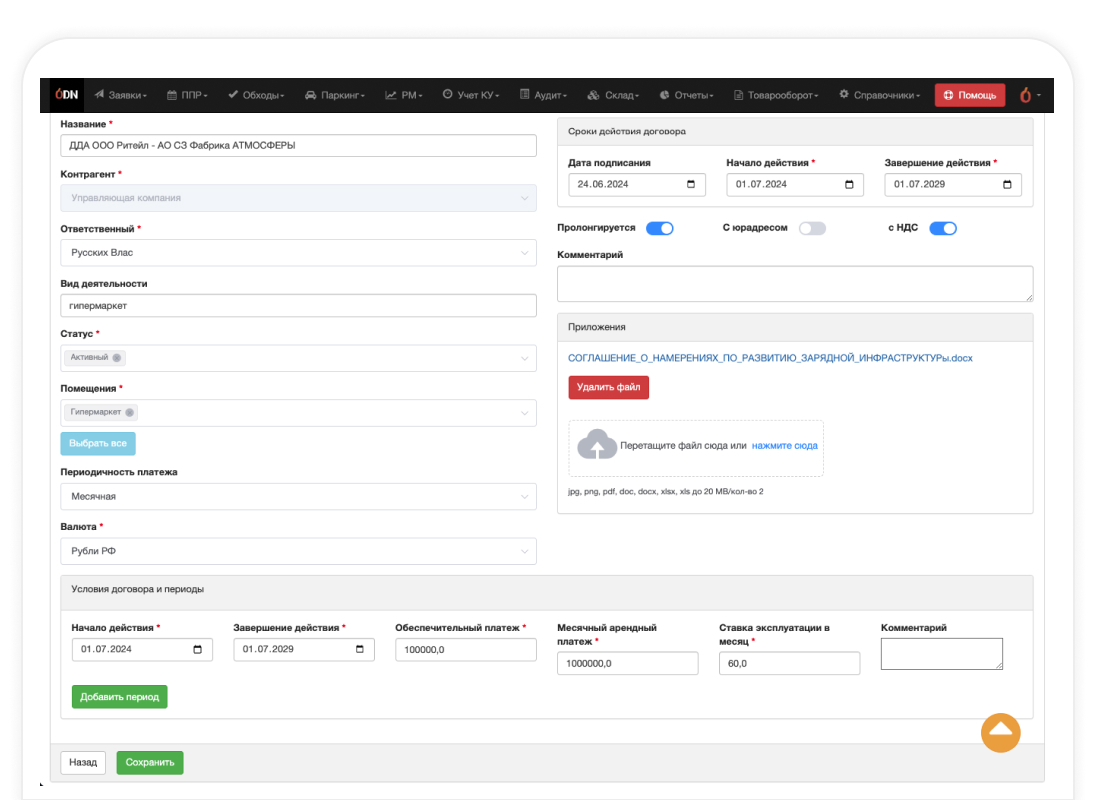Screen dimensions: 1100x800
Task: Click the Добавить период button
Action: pyautogui.click(x=119, y=697)
